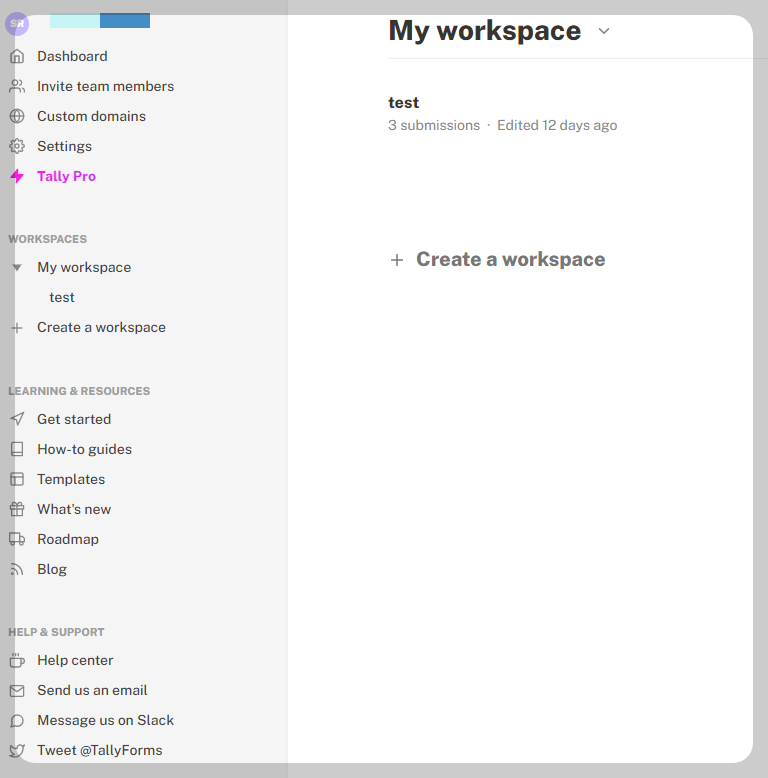Click the Tweet @TallyForms Twitter bird icon
The height and width of the screenshot is (778, 768).
tap(17, 751)
